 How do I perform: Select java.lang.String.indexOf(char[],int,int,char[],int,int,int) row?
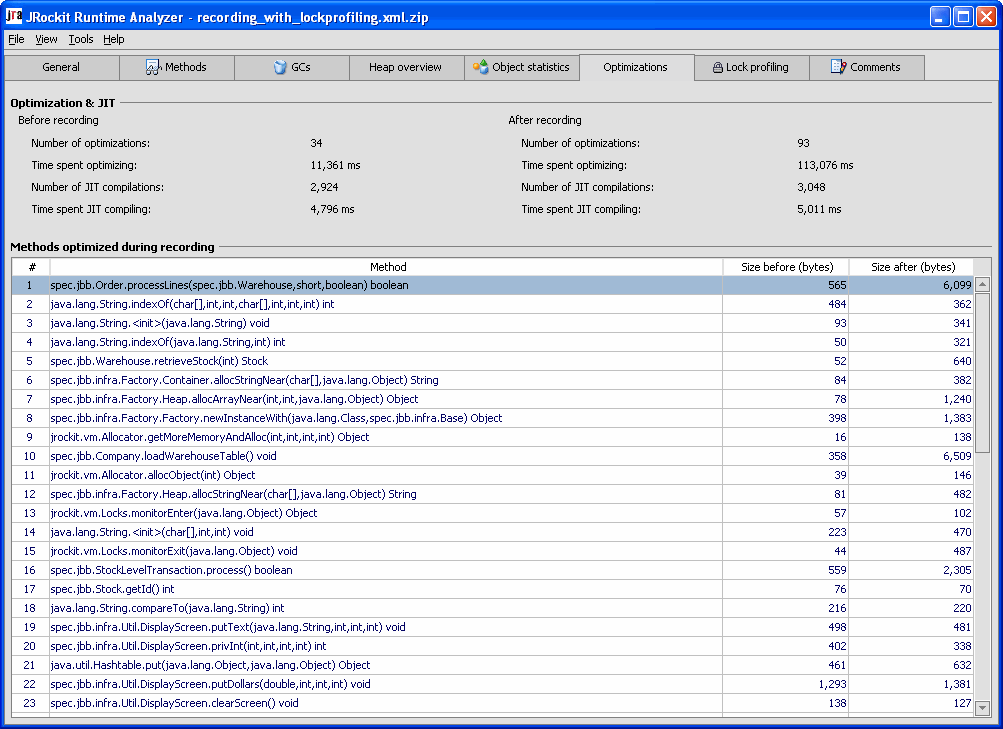(494, 304)
